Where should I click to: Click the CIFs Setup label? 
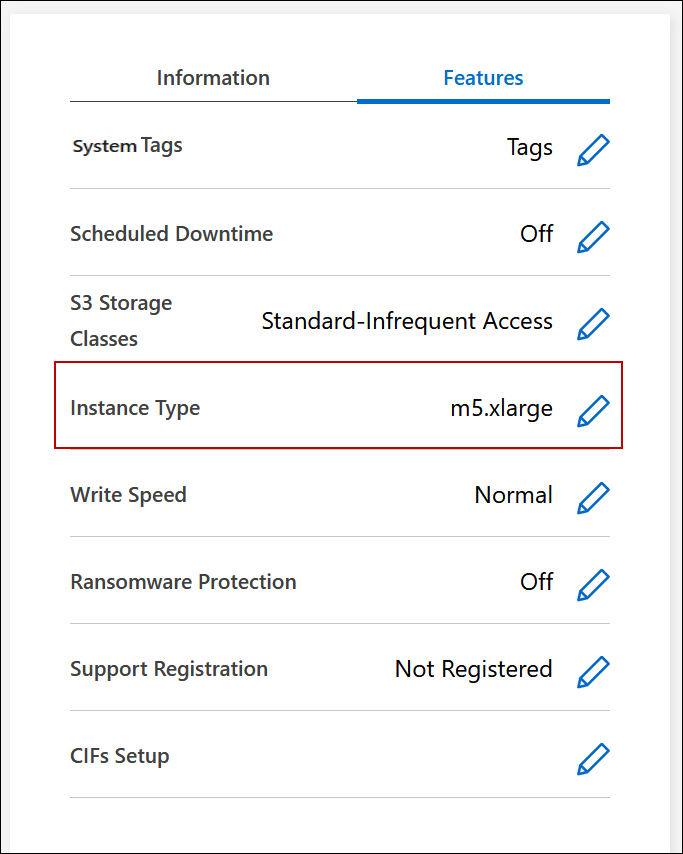click(x=120, y=756)
